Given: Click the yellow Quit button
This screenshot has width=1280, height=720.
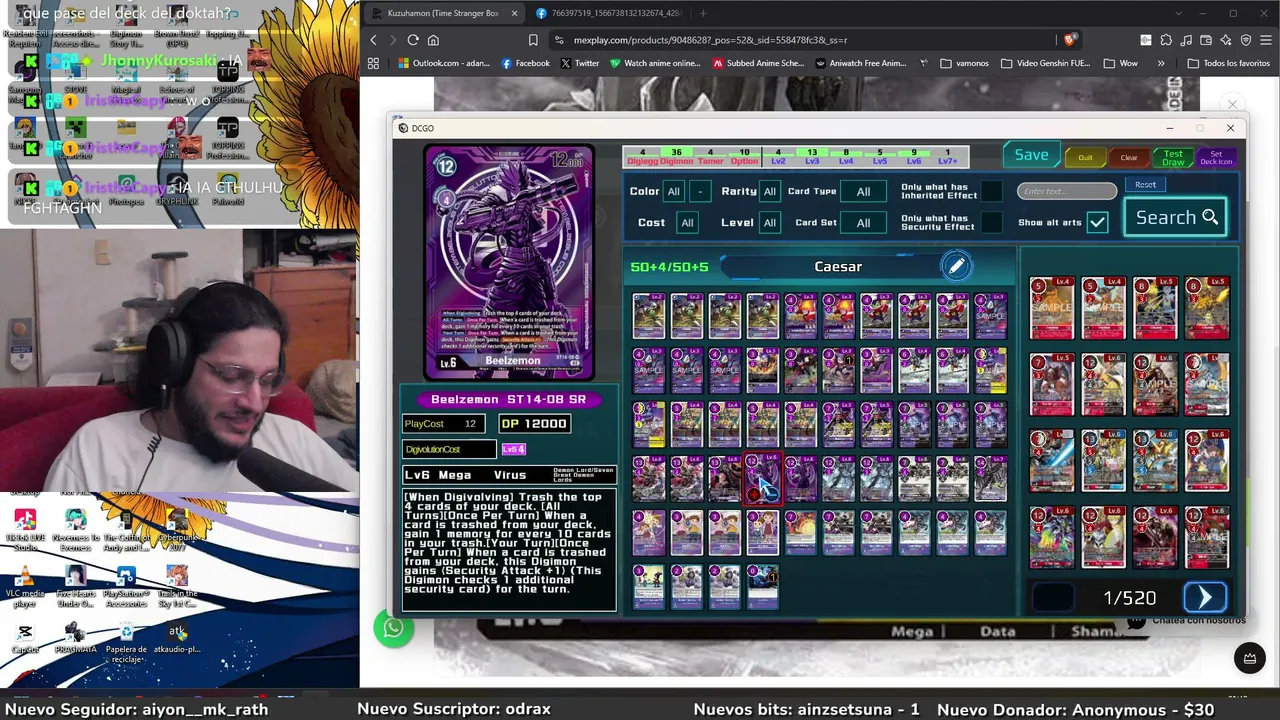Looking at the screenshot, I should coord(1085,157).
